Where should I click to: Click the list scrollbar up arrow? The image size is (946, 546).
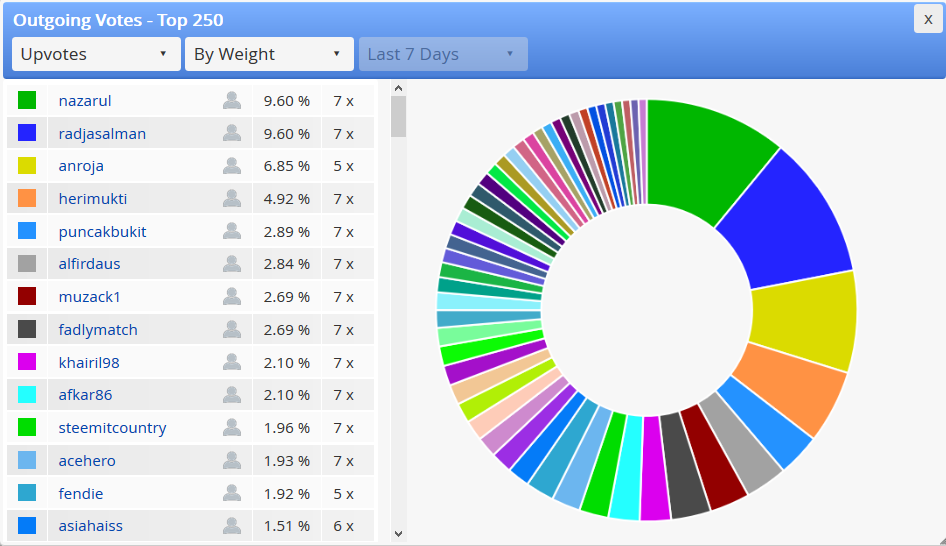[398, 88]
